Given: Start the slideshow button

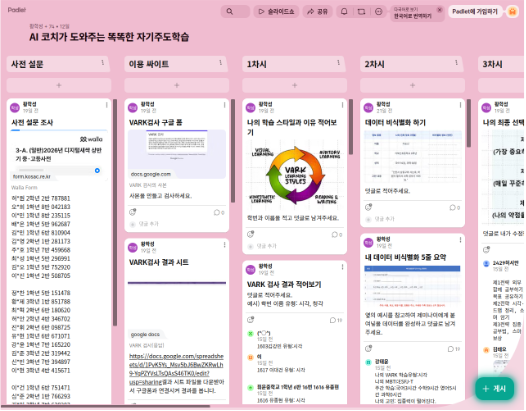Looking at the screenshot, I should [276, 11].
